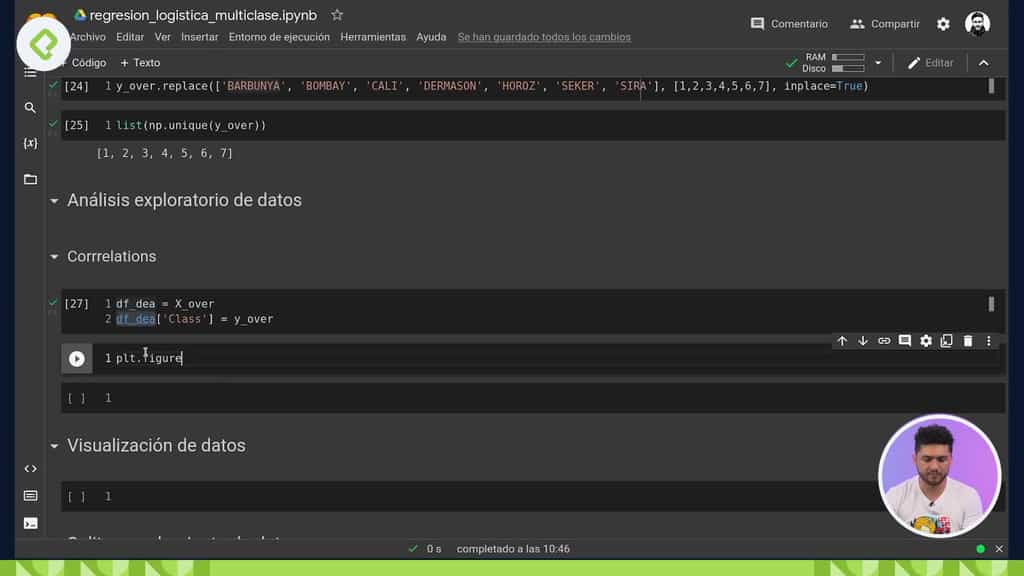Add a comment to the cell
1024x576 pixels.
click(x=905, y=340)
